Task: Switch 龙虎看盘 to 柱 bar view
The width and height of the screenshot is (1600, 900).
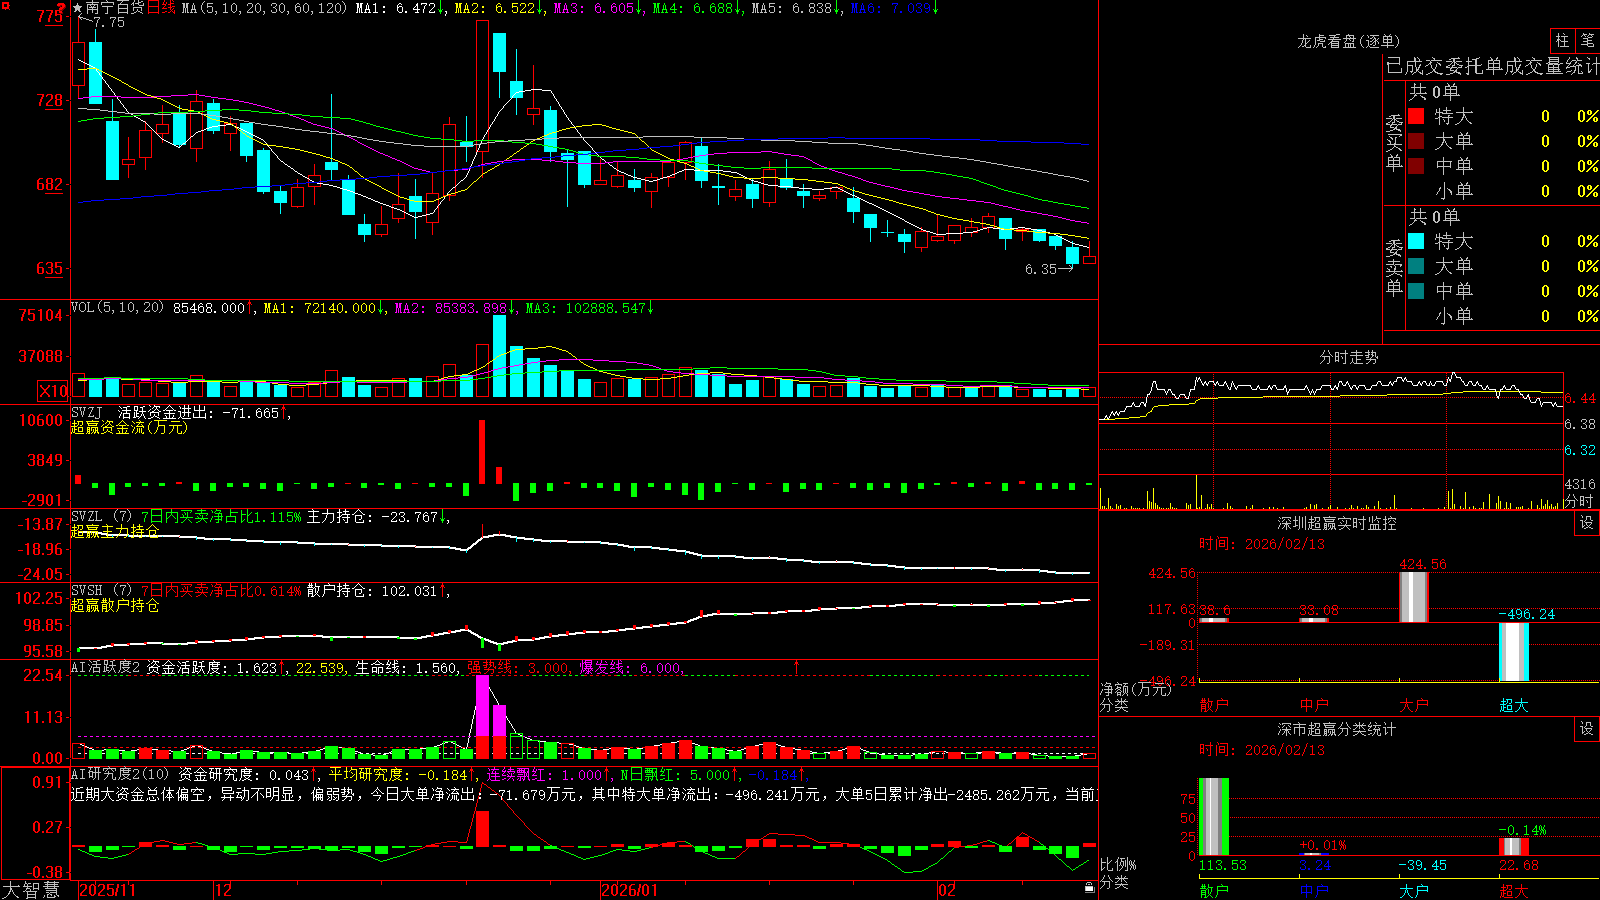Action: click(x=1562, y=40)
